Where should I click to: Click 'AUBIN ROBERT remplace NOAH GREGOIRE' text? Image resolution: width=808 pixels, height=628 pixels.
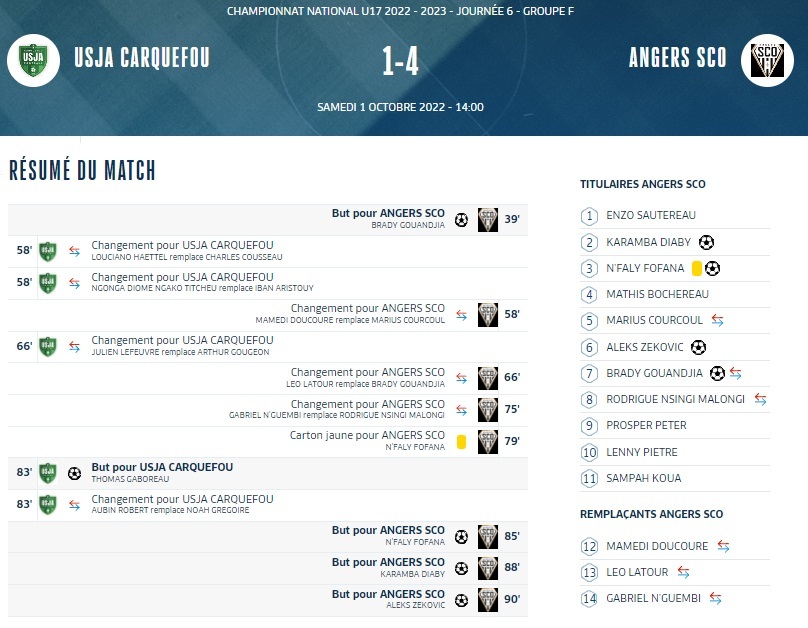pyautogui.click(x=171, y=510)
